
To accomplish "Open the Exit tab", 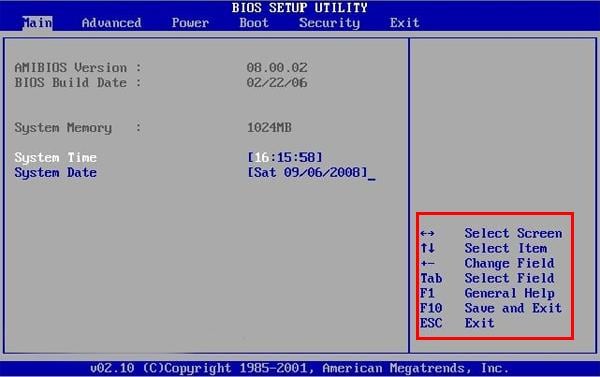I will [x=404, y=23].
